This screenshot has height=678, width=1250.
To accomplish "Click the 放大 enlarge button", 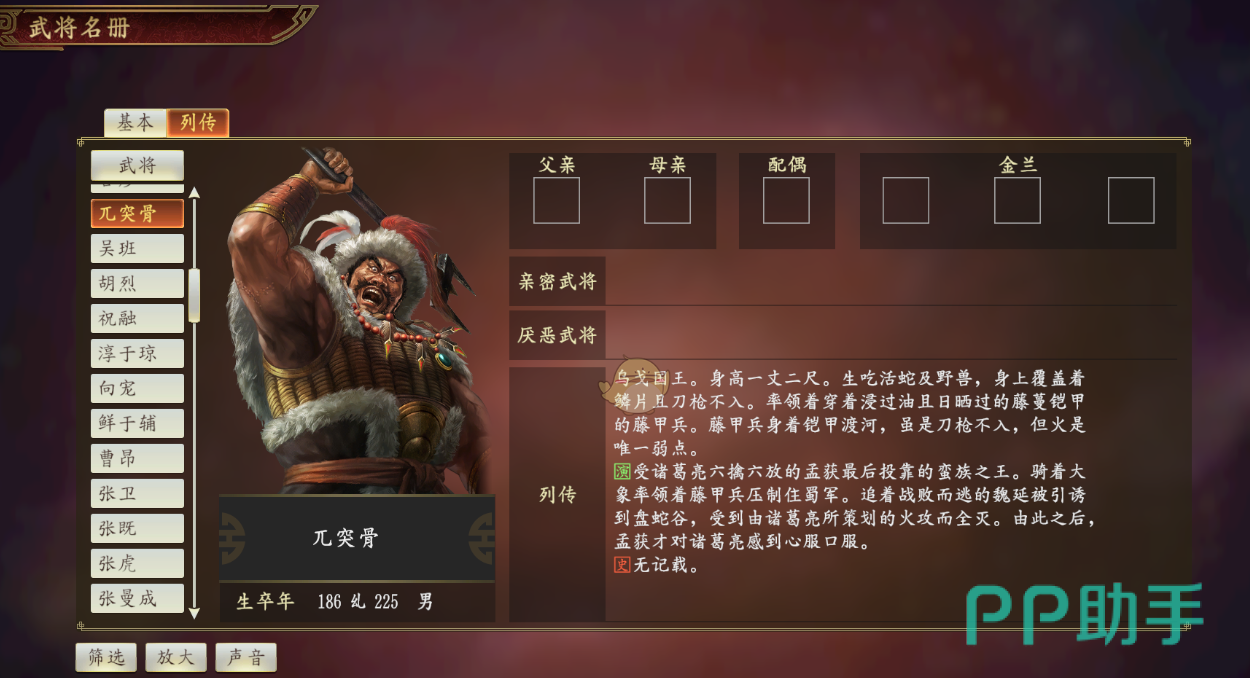I will (x=176, y=657).
